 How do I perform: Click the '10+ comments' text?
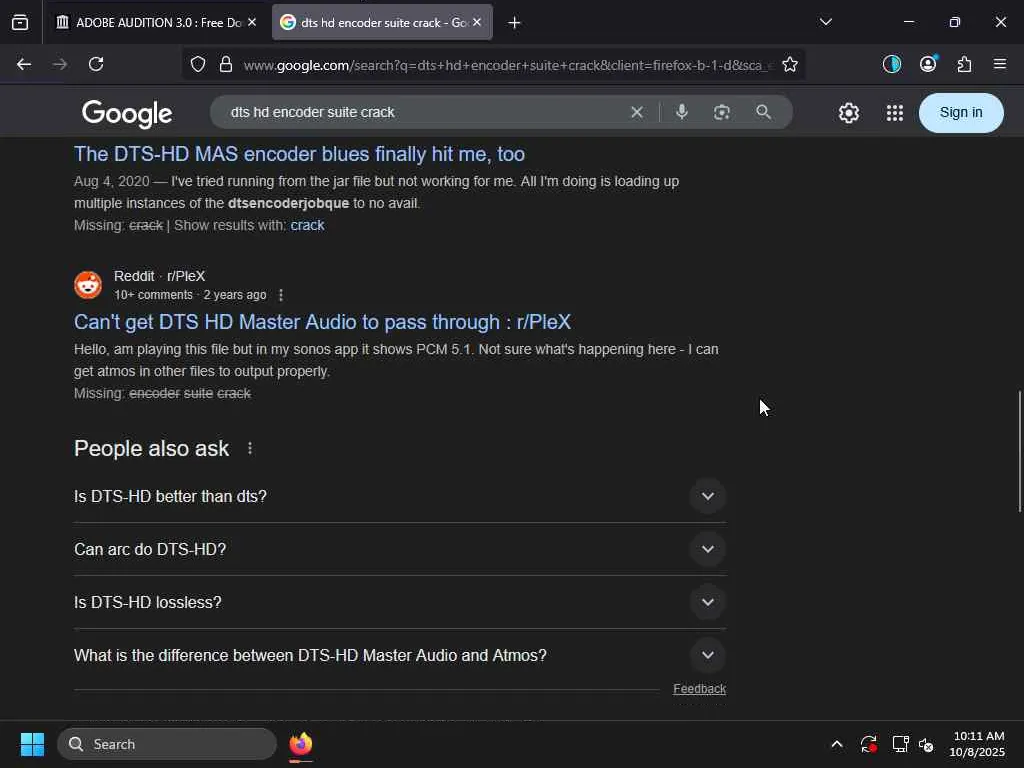pyautogui.click(x=153, y=295)
